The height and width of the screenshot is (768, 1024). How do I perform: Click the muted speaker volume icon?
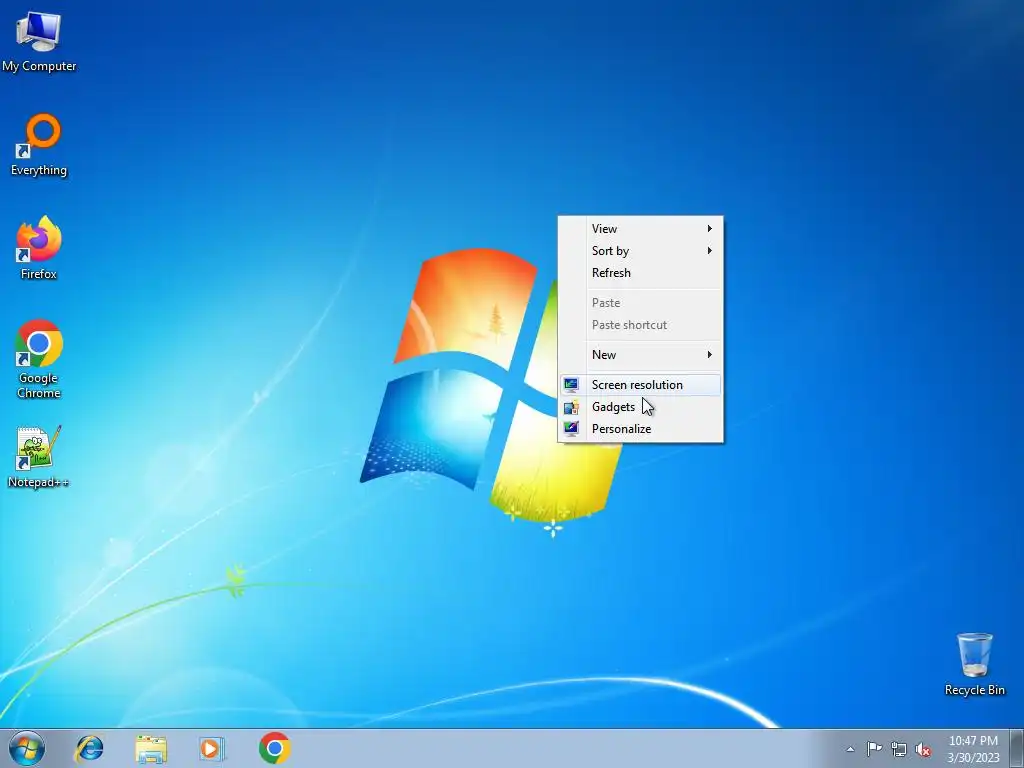[923, 749]
